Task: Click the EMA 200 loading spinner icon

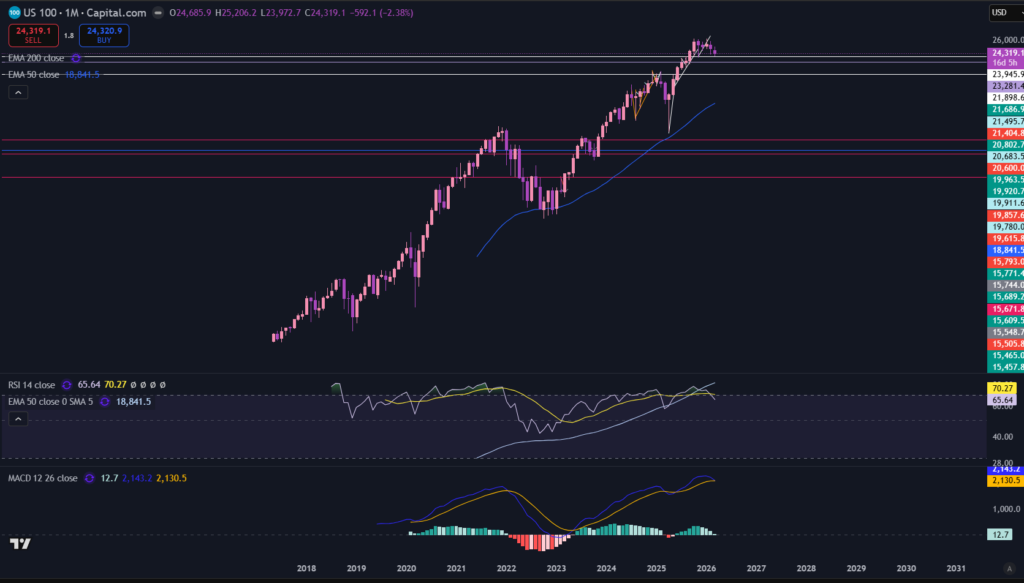Action: [x=76, y=58]
